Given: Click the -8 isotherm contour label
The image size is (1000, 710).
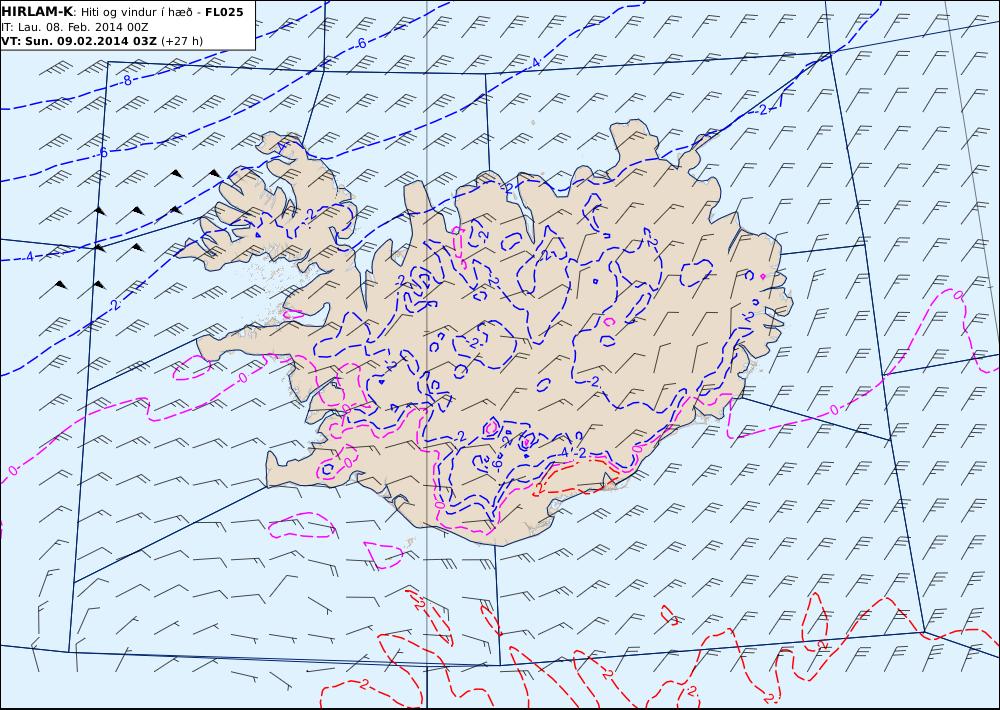Looking at the screenshot, I should point(126,81).
